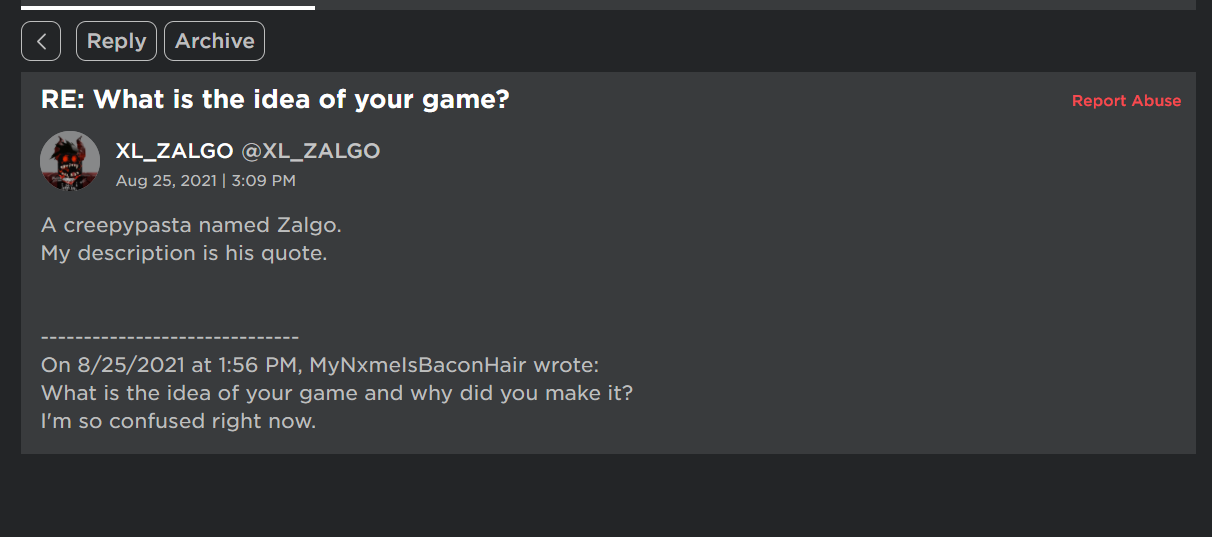
Task: Archive this message
Action: click(214, 41)
